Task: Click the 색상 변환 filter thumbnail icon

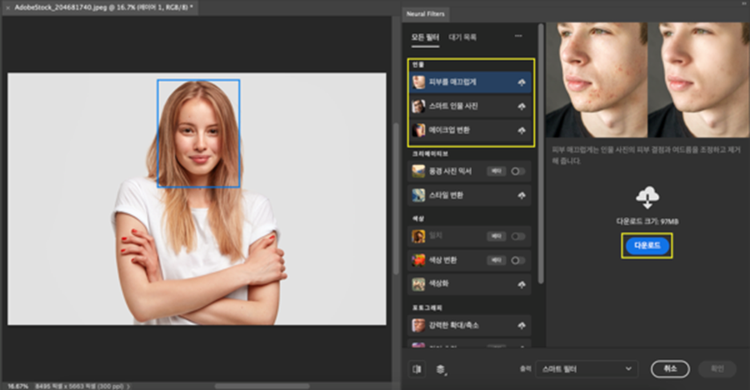Action: 419,260
